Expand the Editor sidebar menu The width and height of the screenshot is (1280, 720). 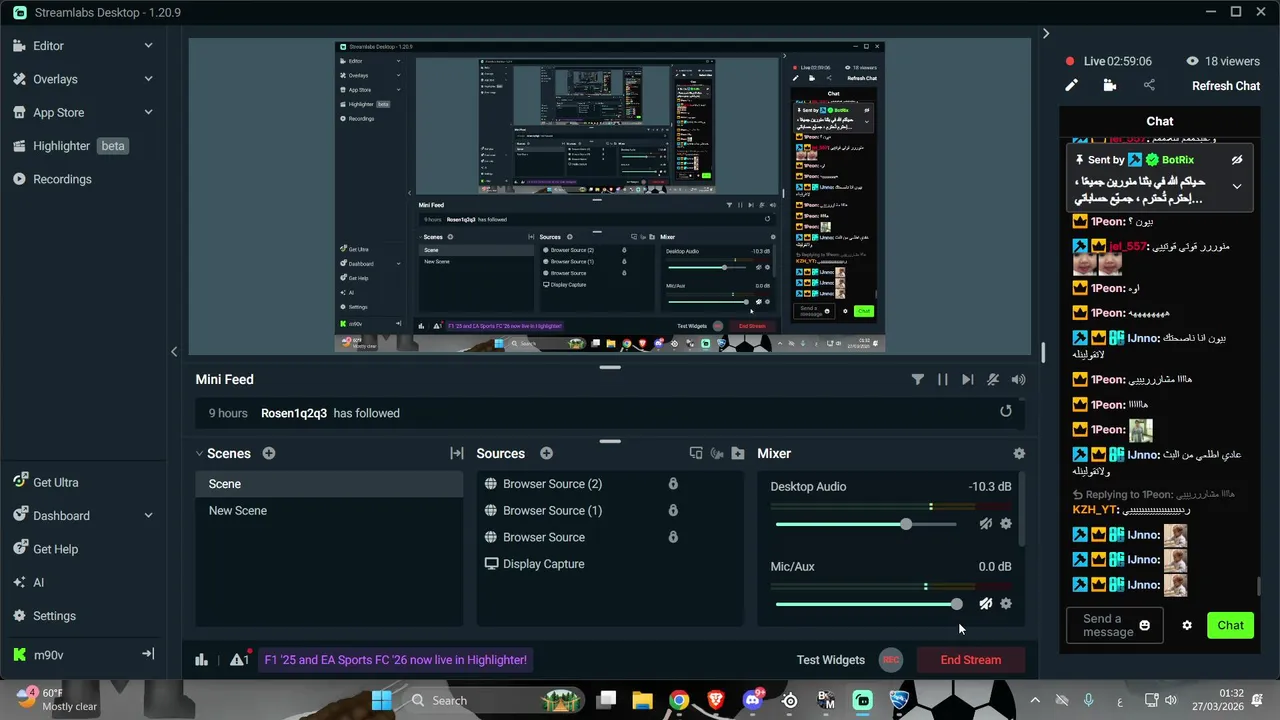(x=148, y=45)
